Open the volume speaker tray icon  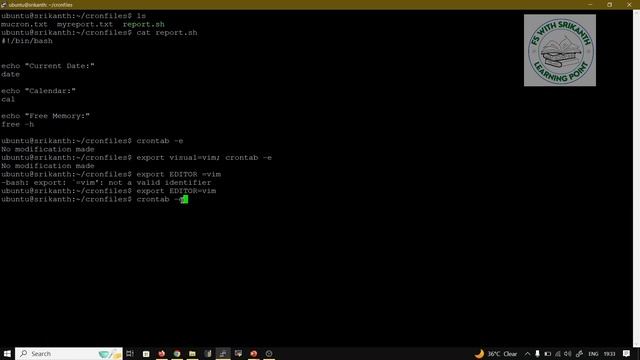tap(567, 354)
